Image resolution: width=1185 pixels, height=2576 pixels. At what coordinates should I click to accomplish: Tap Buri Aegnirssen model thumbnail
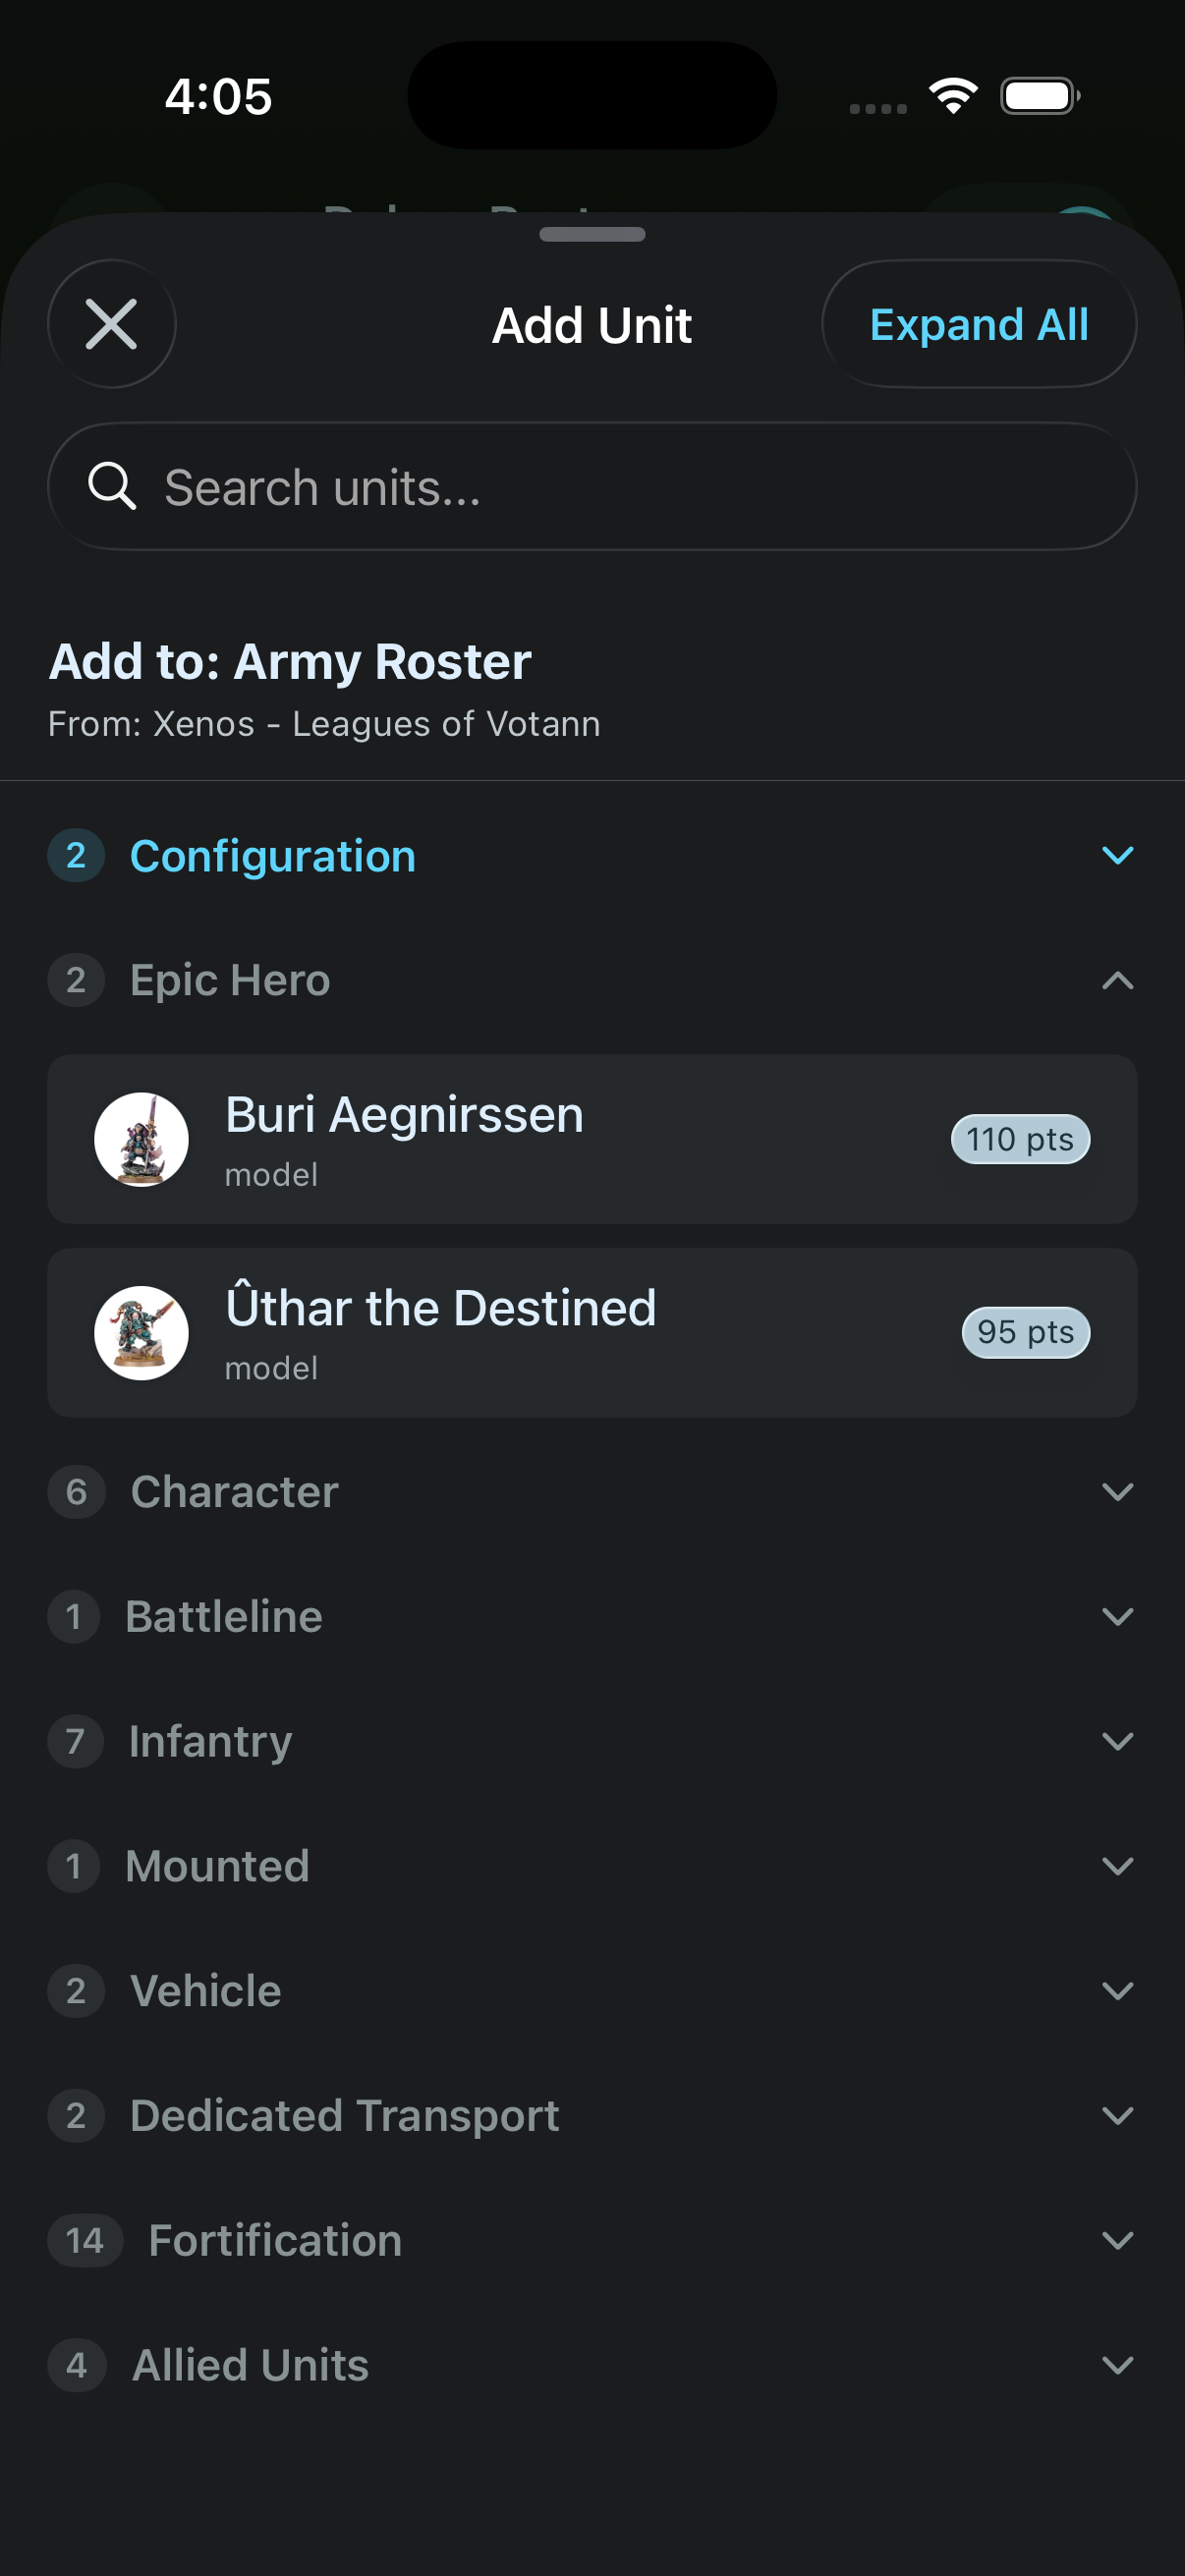click(x=141, y=1139)
